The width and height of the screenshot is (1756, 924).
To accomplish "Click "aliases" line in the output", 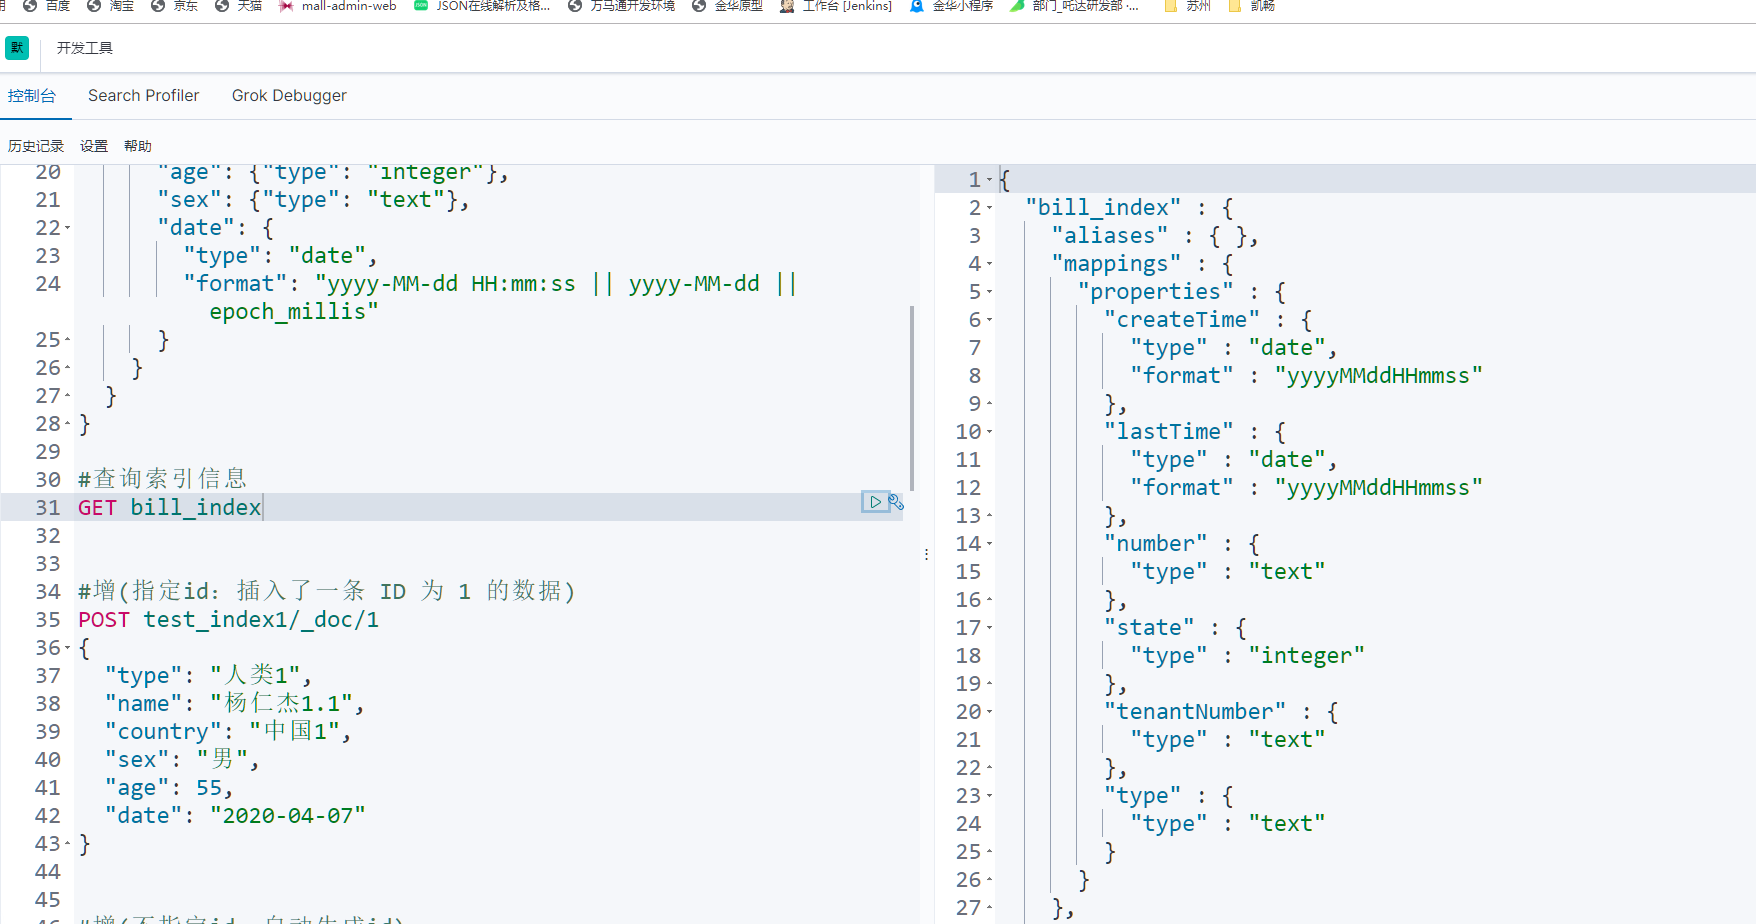I will tap(1155, 236).
